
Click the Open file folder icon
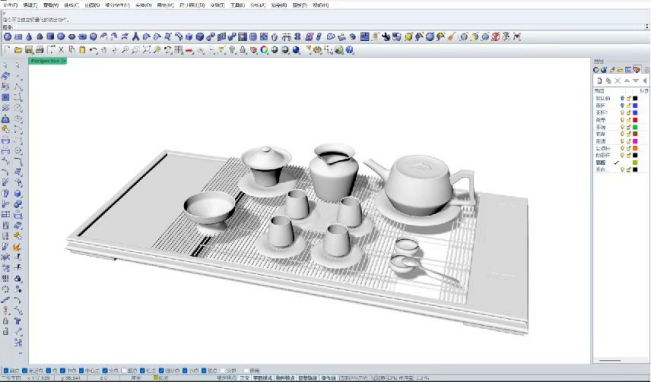pyautogui.click(x=18, y=50)
